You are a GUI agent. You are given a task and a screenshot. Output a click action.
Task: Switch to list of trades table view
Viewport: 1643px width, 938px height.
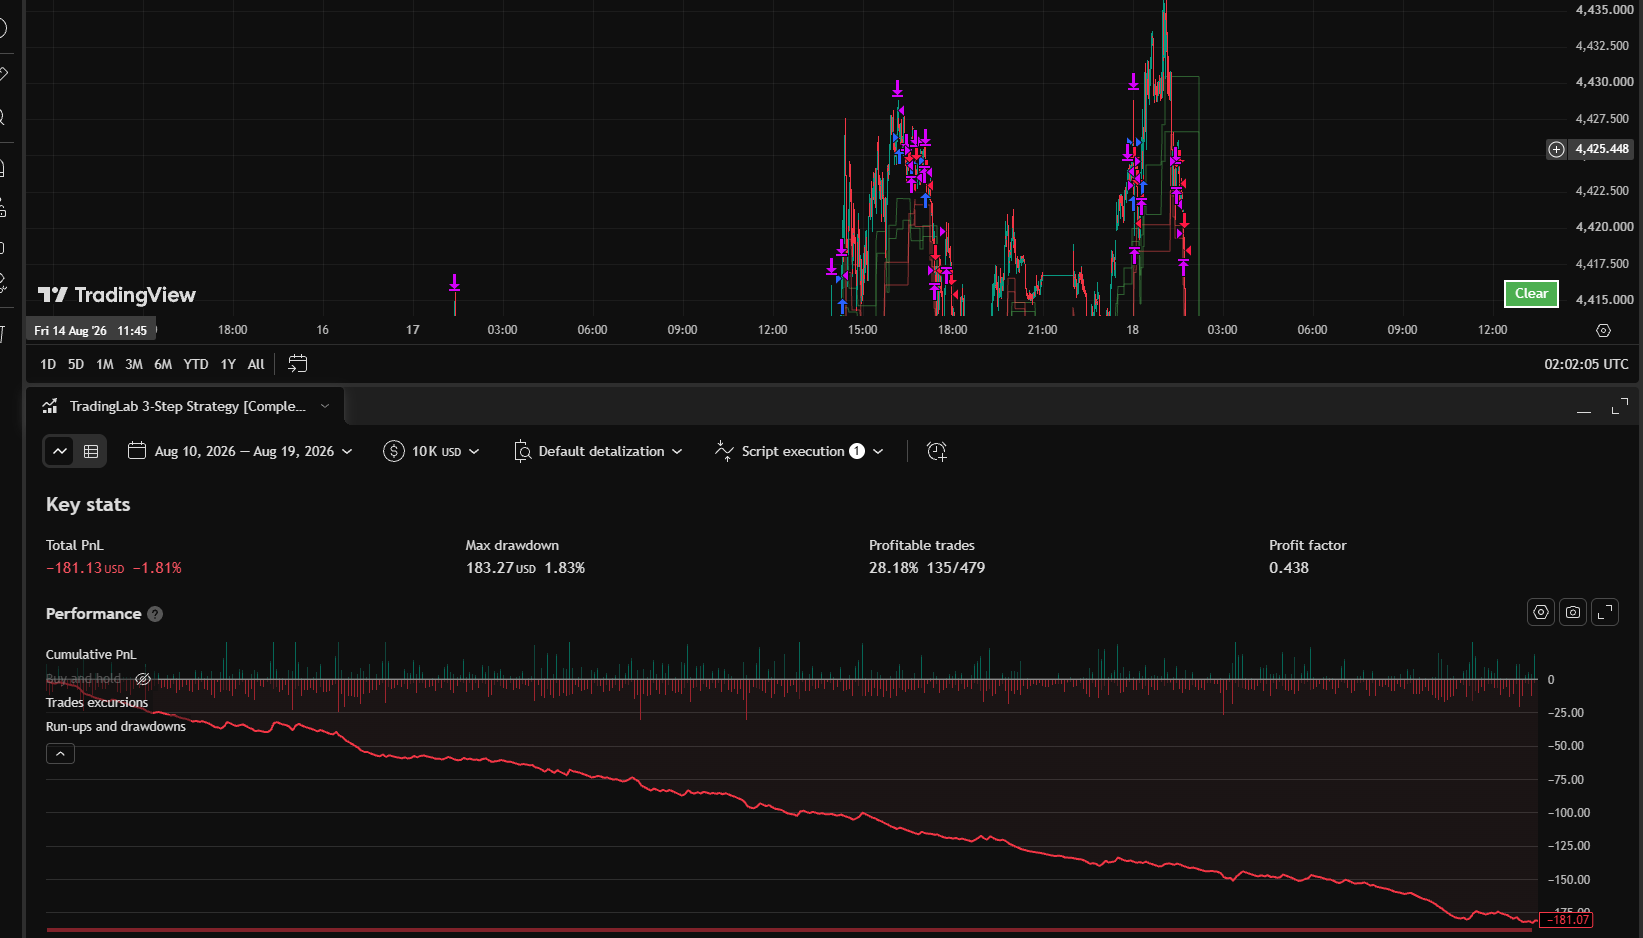pos(91,451)
